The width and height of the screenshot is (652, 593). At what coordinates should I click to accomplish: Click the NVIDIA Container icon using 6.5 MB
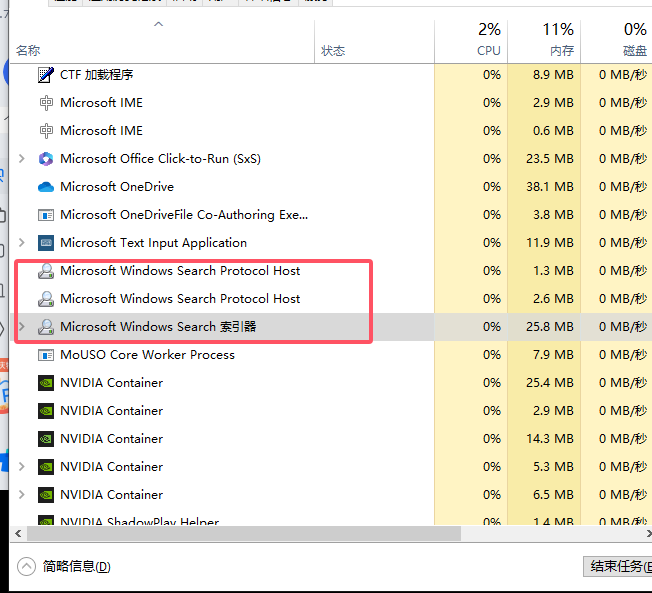46,495
